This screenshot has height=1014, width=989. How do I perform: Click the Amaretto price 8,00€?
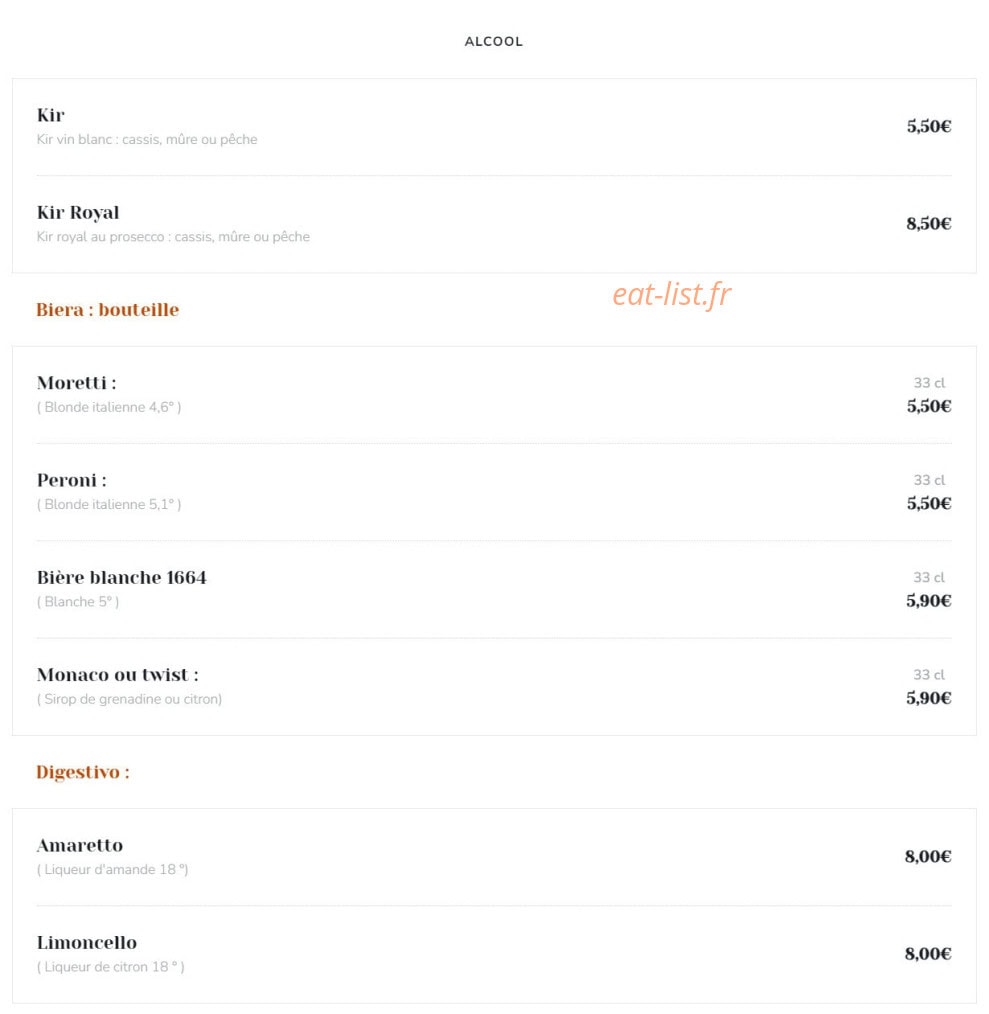point(928,857)
